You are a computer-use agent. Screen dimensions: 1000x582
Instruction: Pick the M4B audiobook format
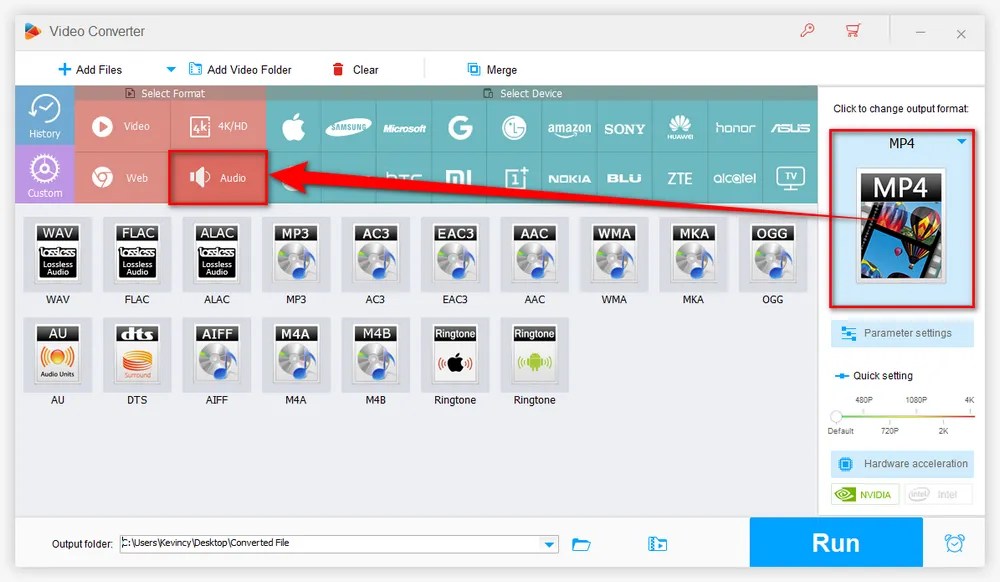point(376,354)
